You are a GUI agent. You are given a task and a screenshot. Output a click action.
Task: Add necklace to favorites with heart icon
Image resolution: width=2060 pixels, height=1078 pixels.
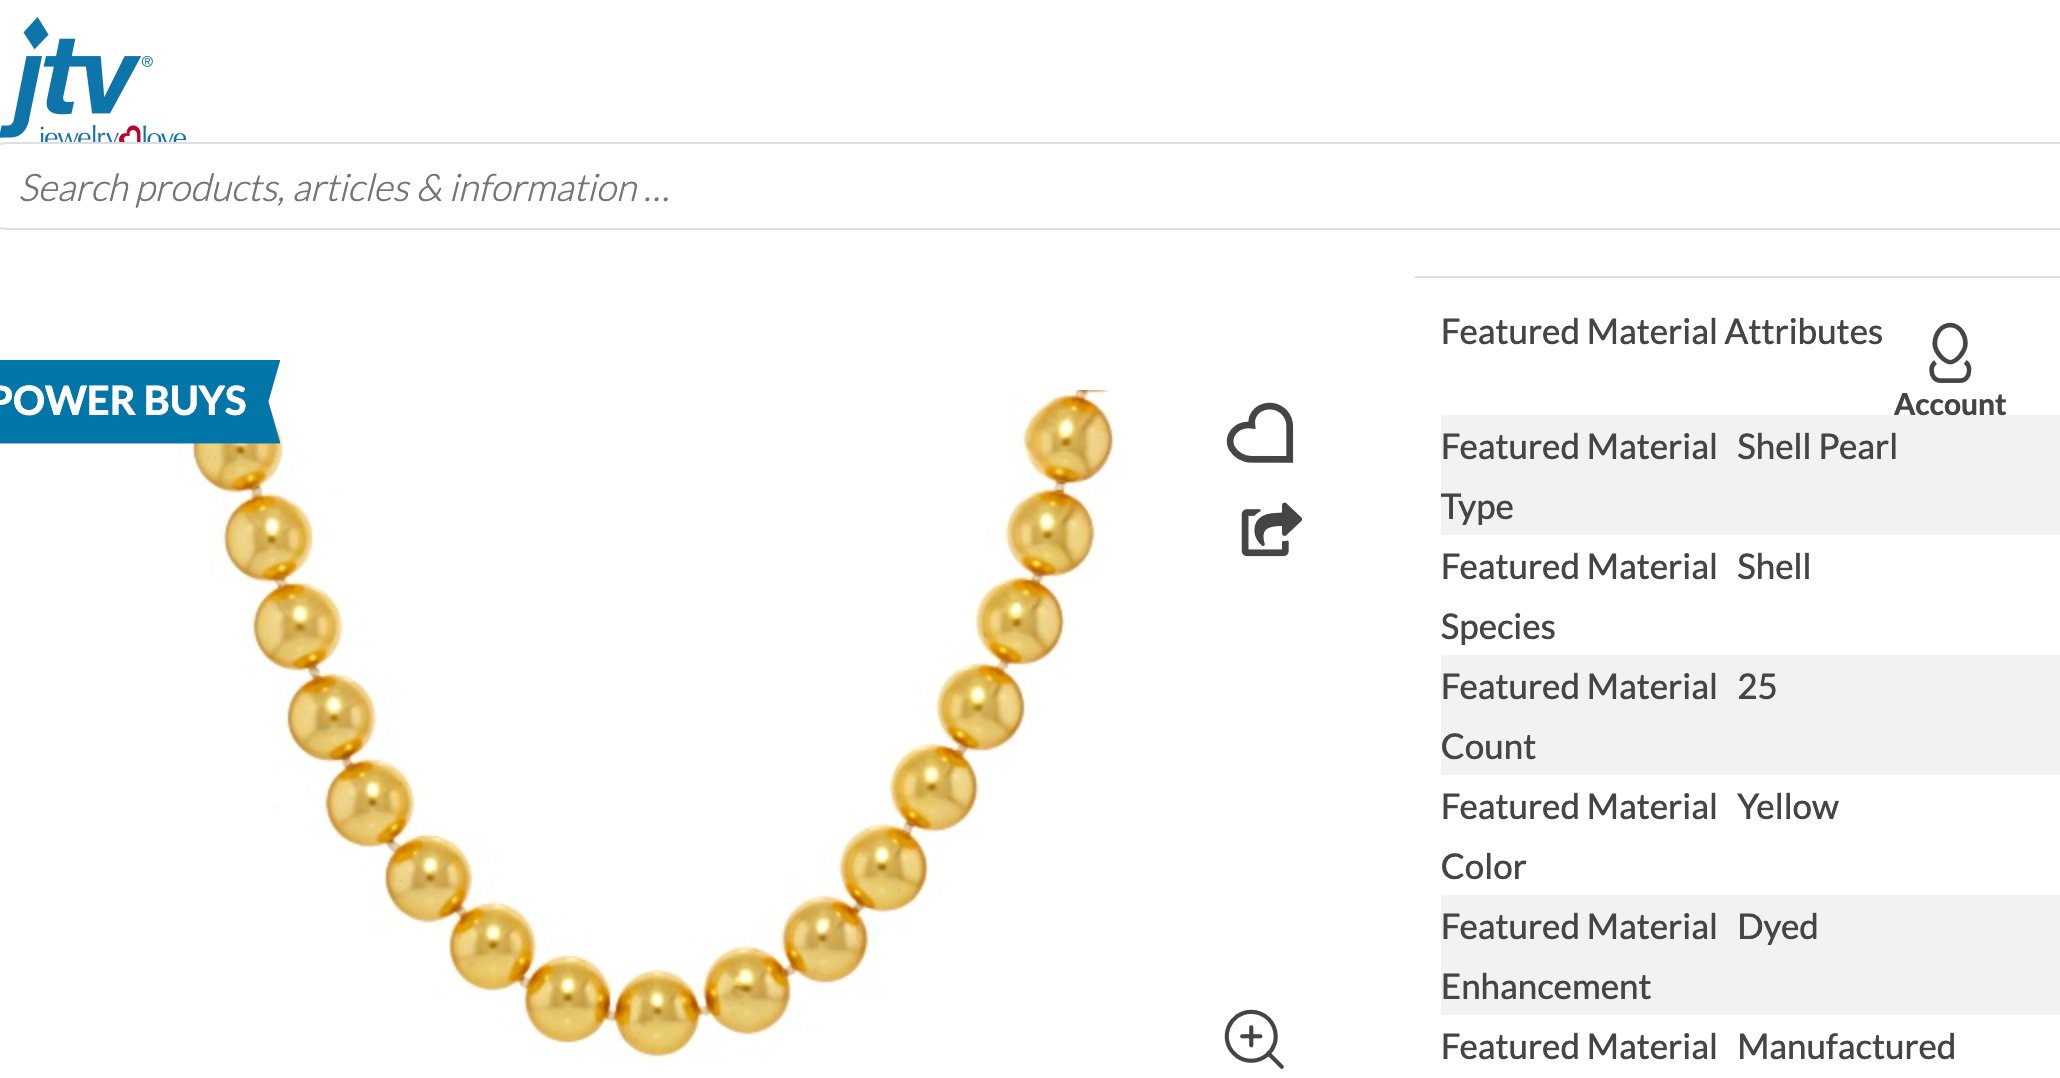click(x=1260, y=433)
